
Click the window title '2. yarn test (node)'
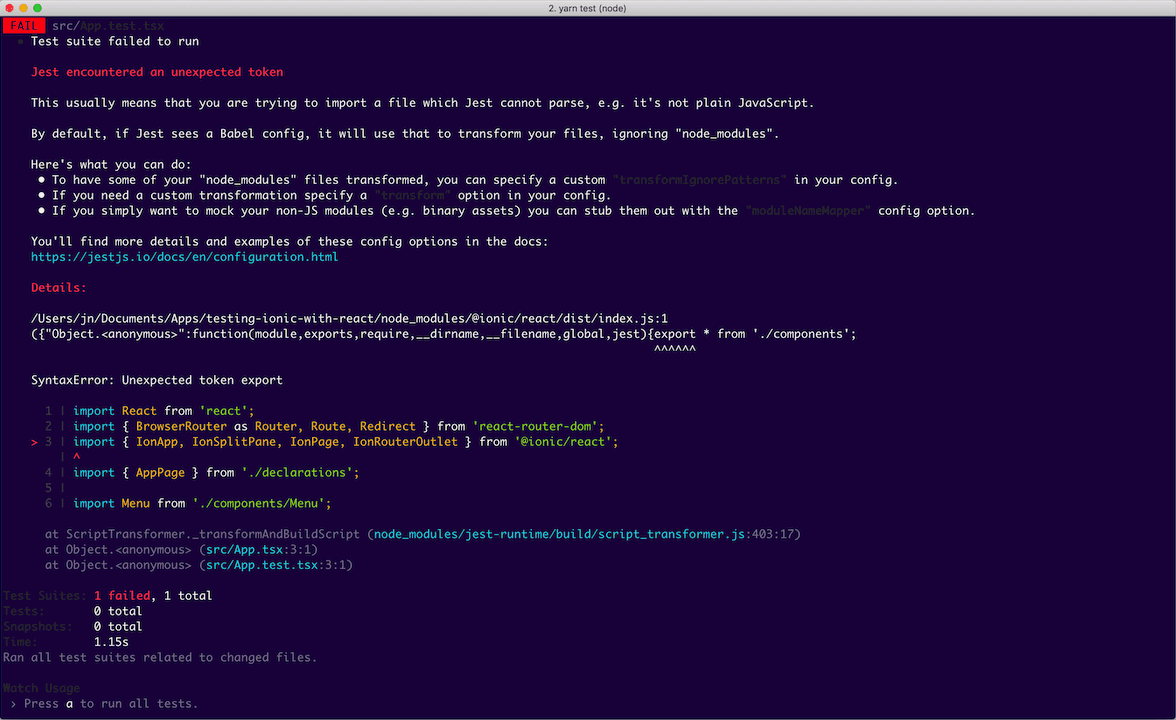tap(587, 8)
